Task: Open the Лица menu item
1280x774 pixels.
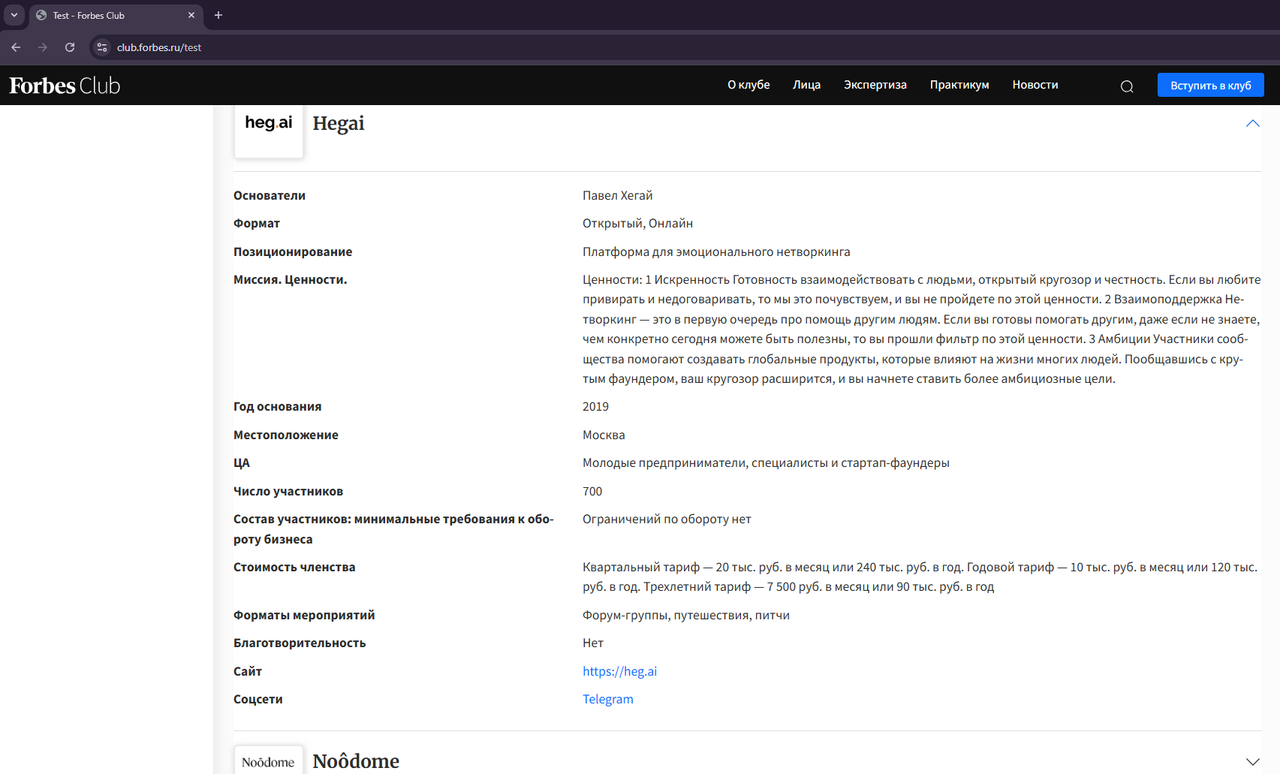Action: tap(806, 85)
